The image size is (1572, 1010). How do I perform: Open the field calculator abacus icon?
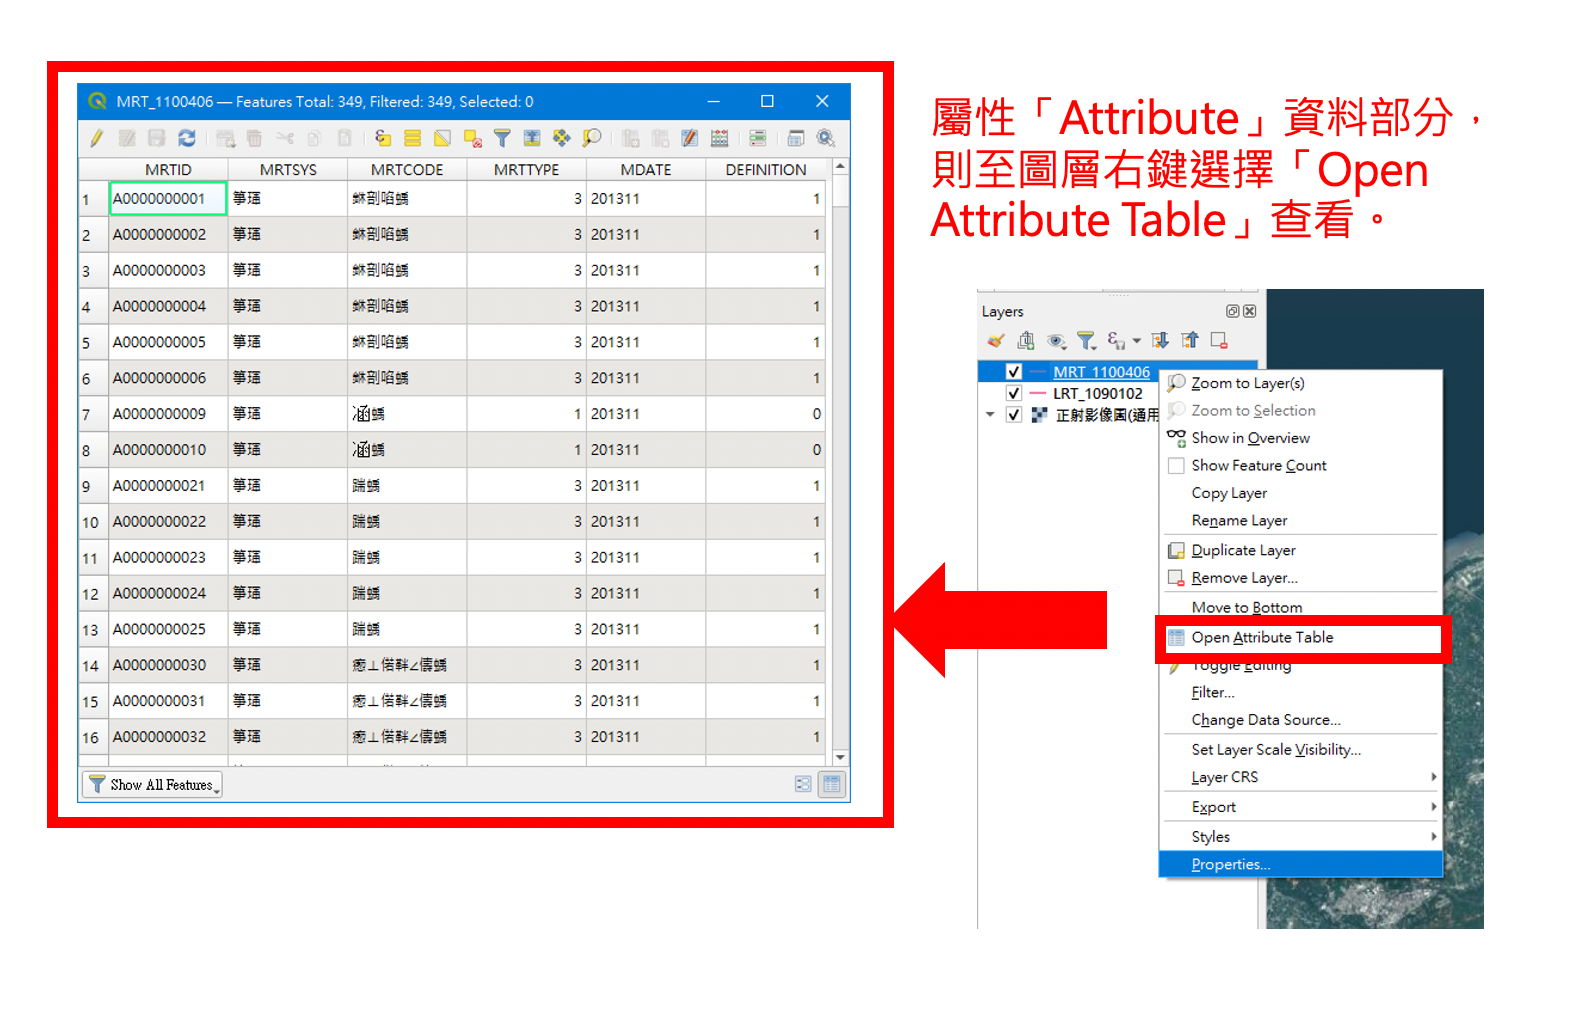tap(719, 138)
